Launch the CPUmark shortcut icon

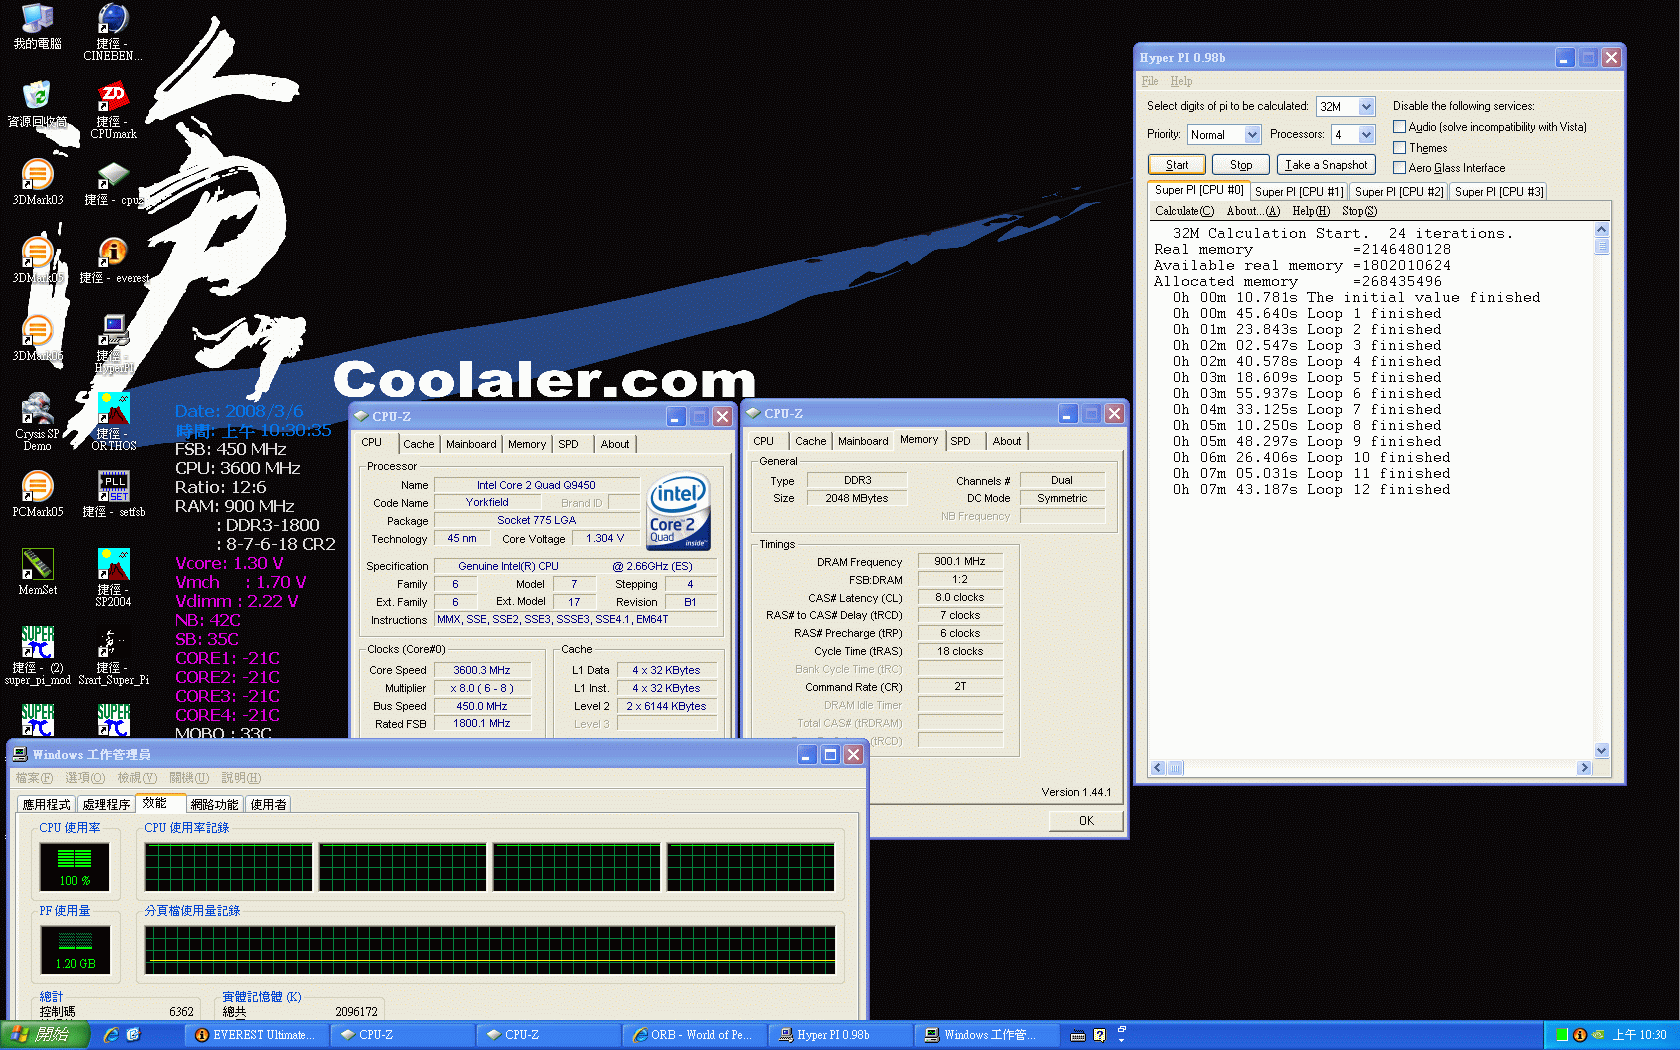pos(113,110)
